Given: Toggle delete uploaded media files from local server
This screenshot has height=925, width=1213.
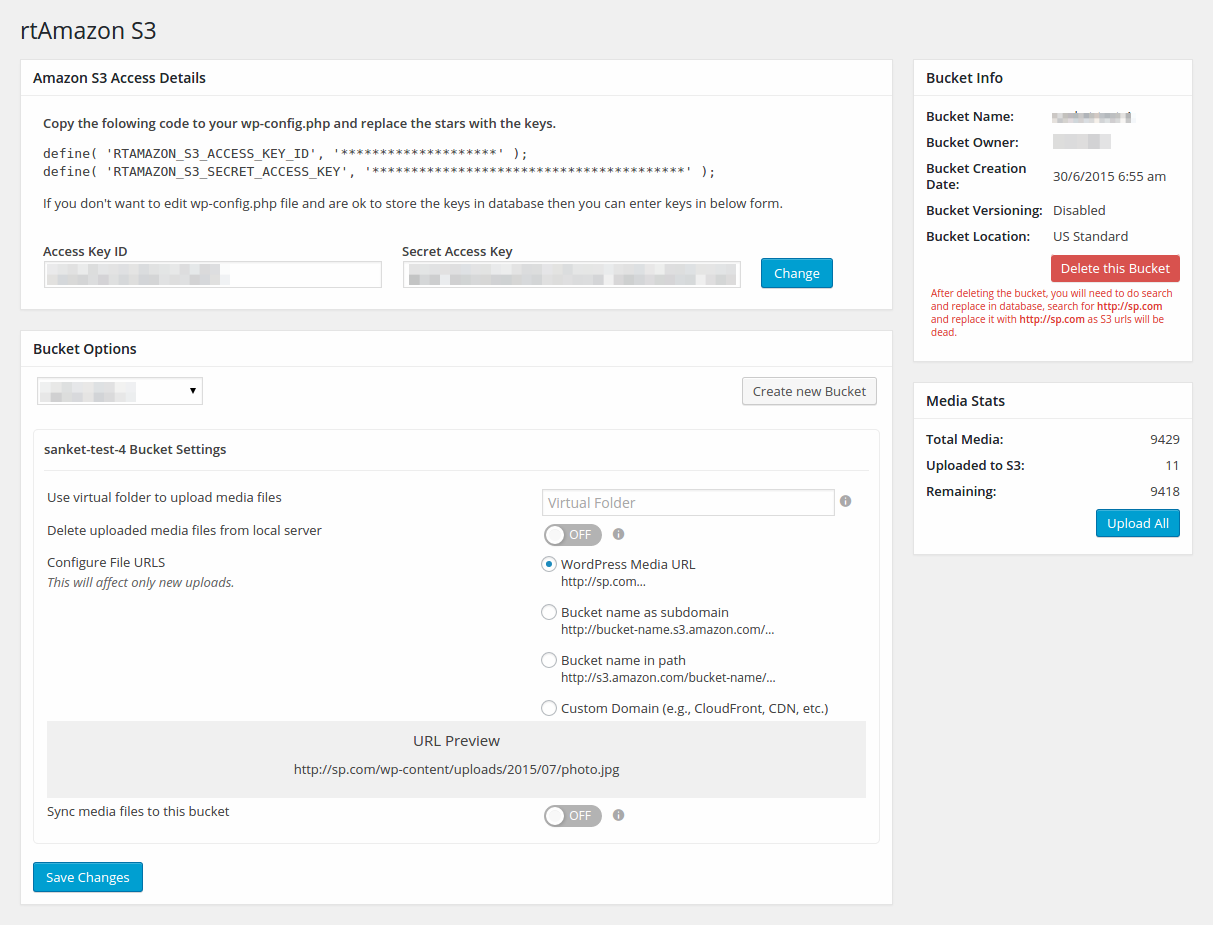Looking at the screenshot, I should 573,535.
